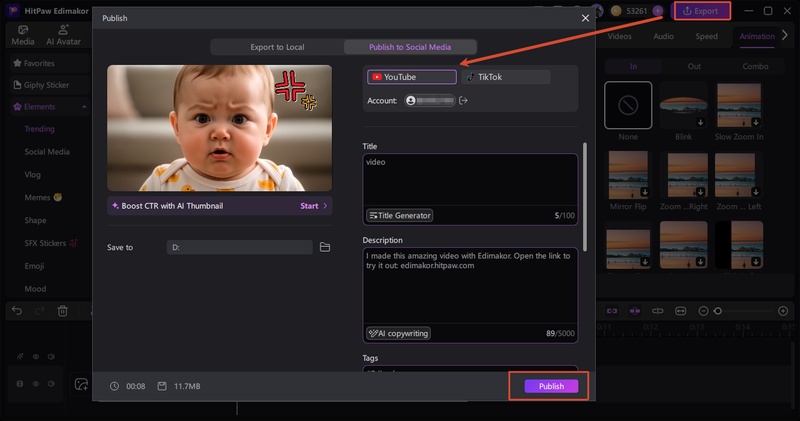Apply the Mirror Flip animation

click(x=628, y=175)
